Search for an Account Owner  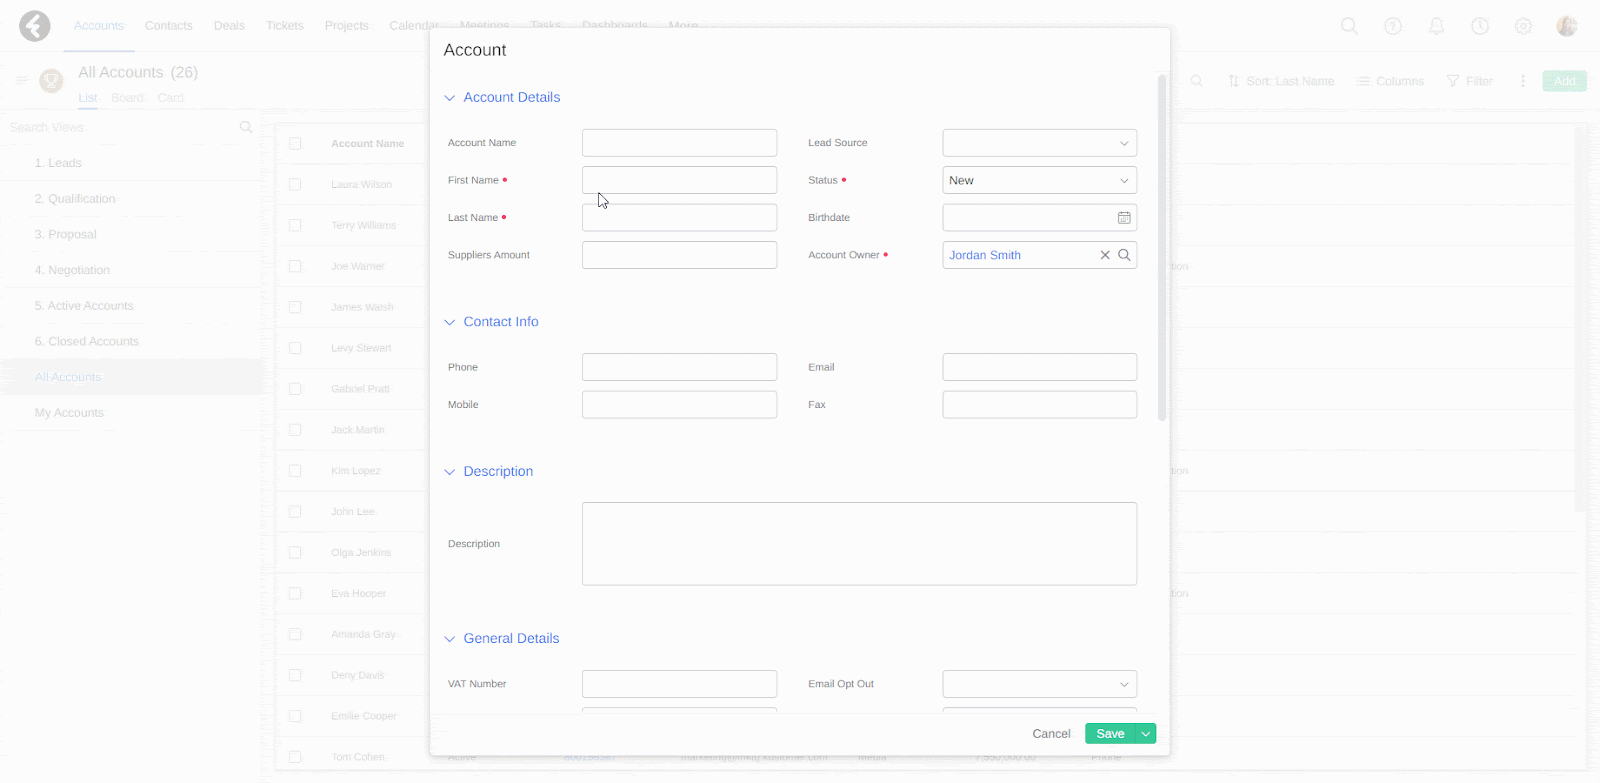pyautogui.click(x=1124, y=255)
